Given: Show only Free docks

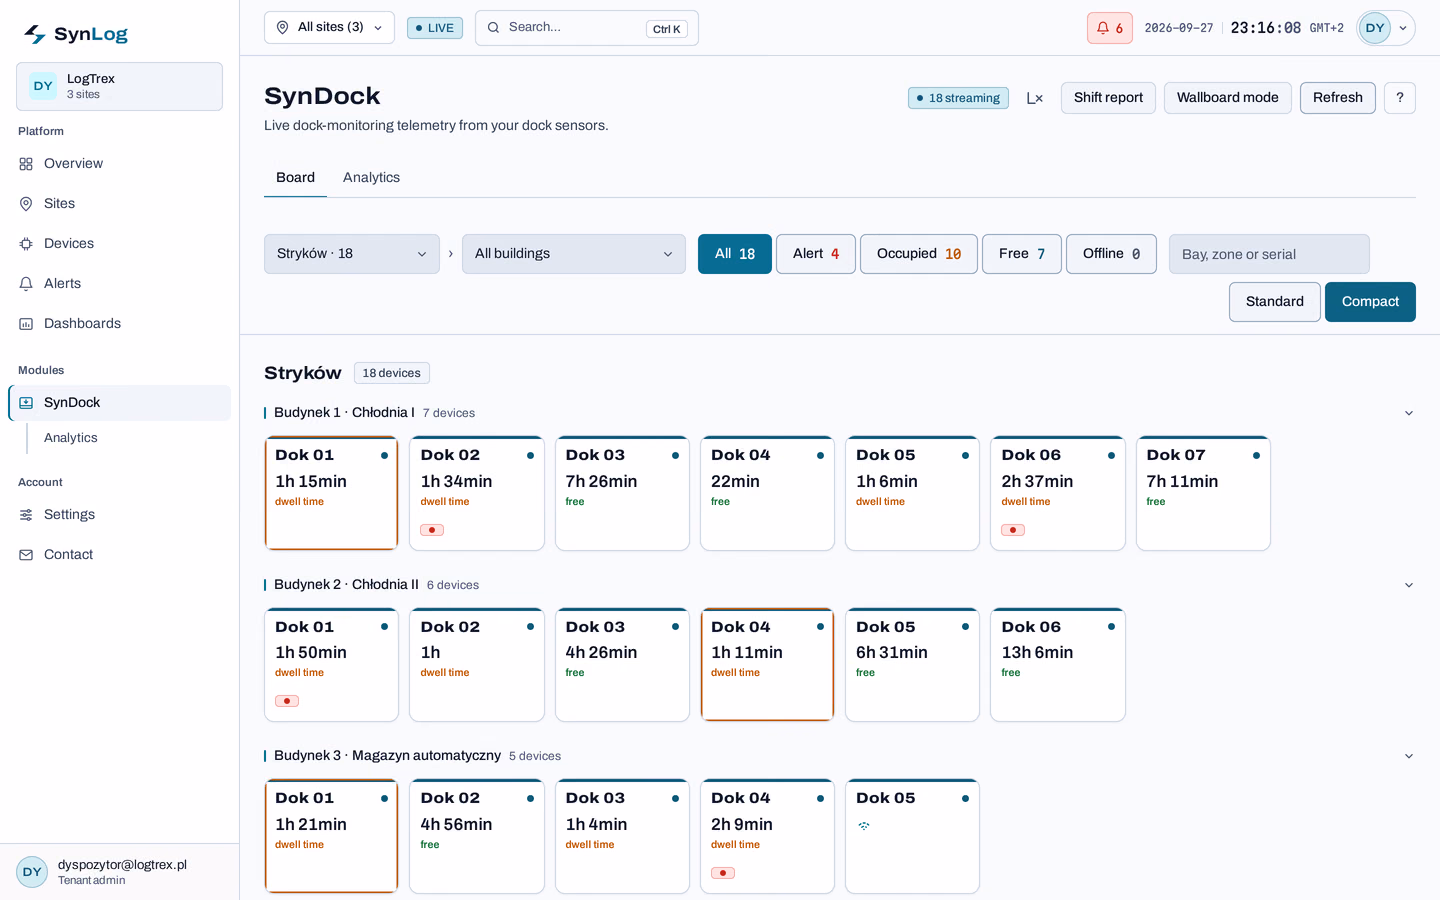Looking at the screenshot, I should click(x=1022, y=254).
